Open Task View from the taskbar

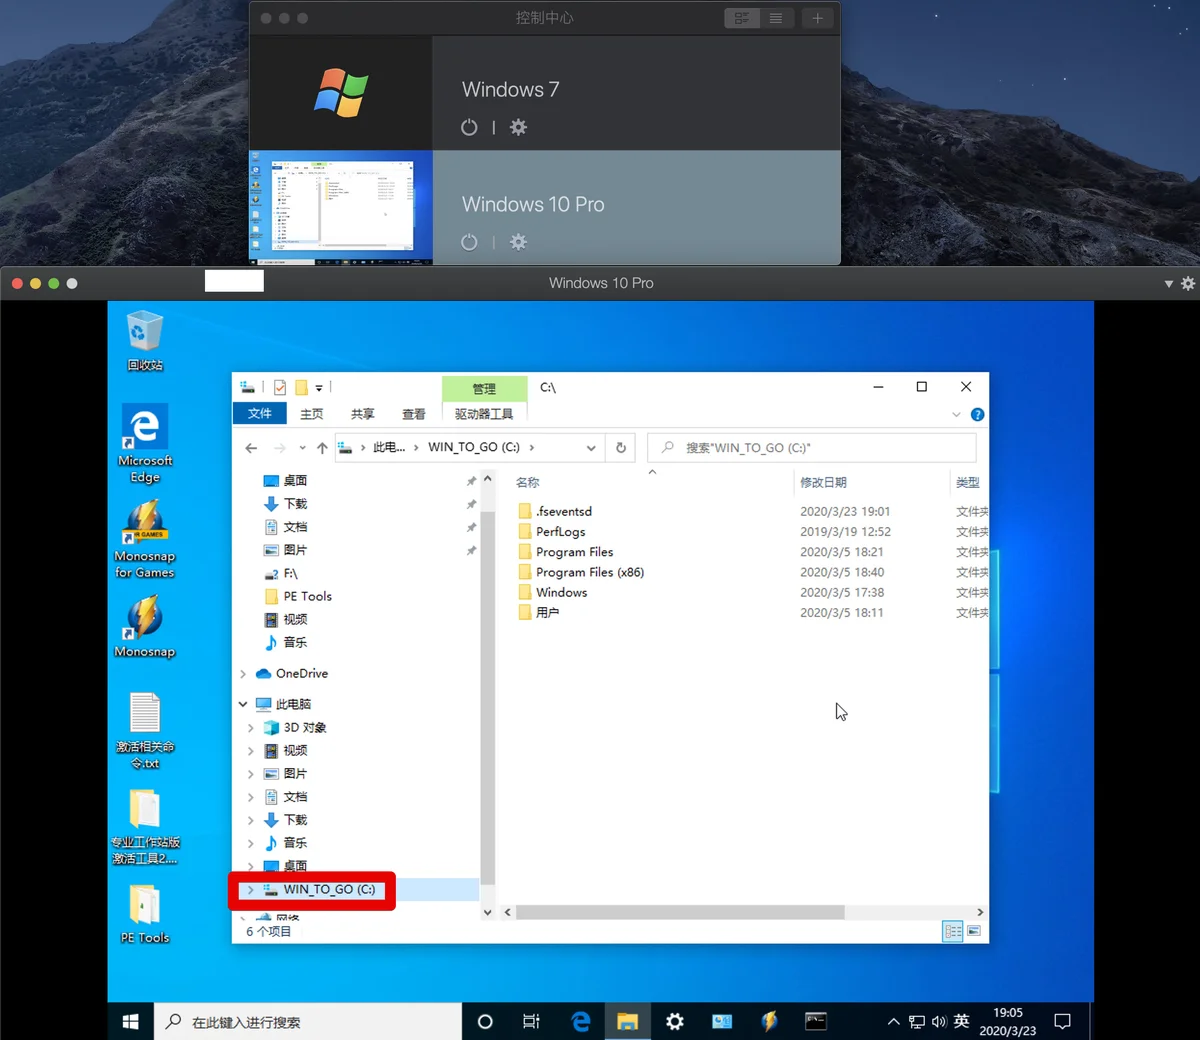[531, 1021]
